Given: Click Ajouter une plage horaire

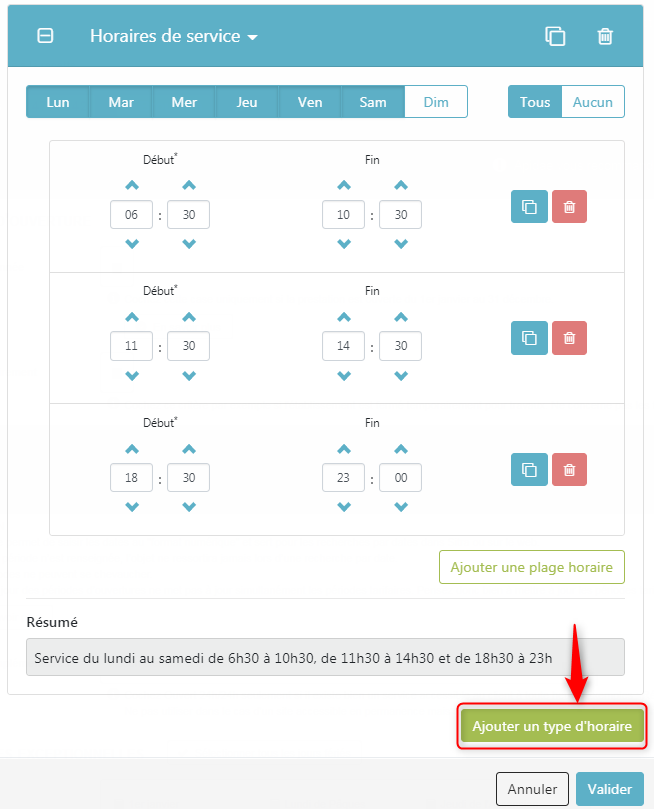Looking at the screenshot, I should [x=532, y=568].
